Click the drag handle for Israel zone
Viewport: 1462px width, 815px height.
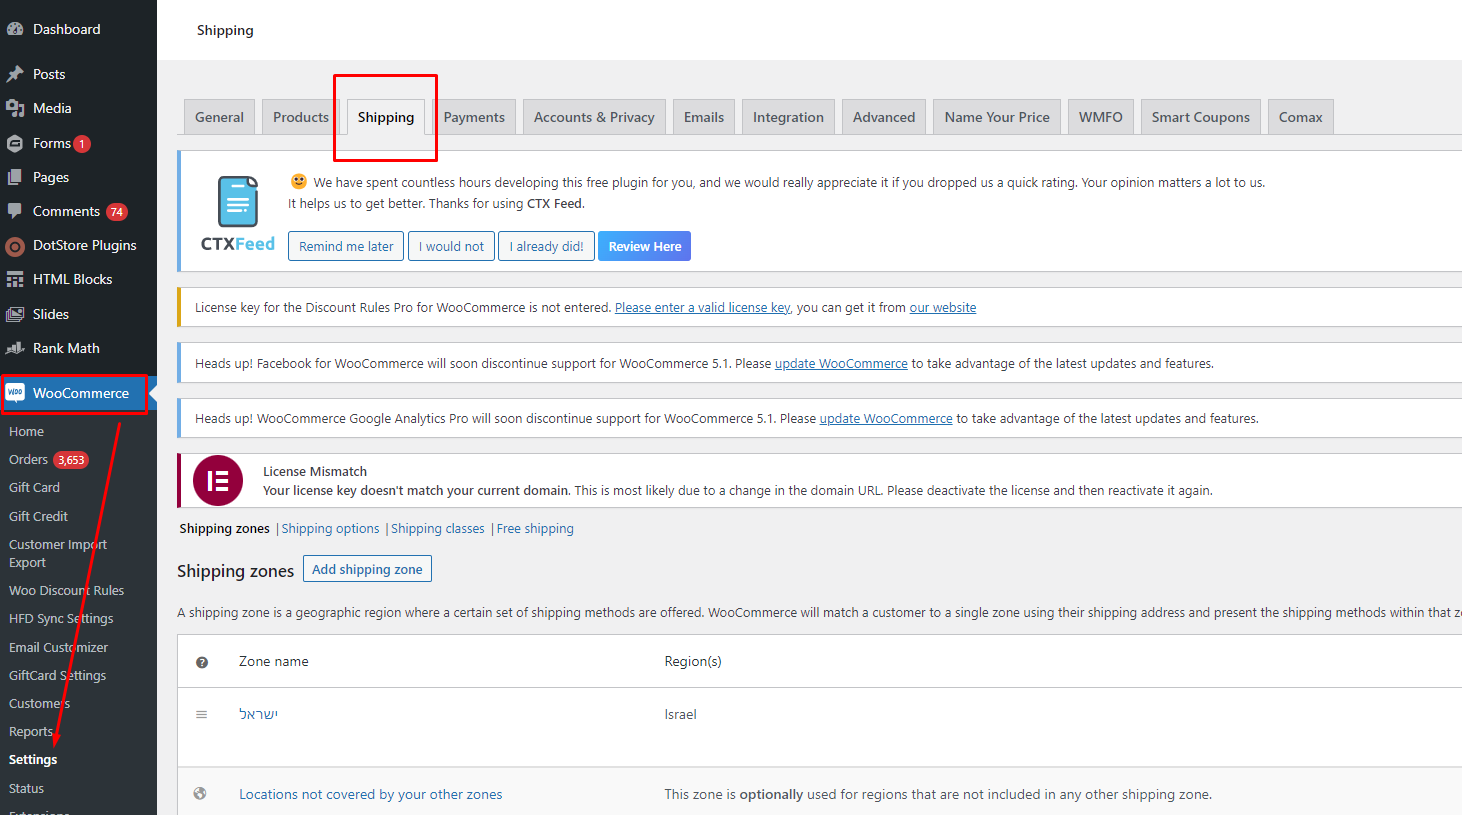pos(202,714)
